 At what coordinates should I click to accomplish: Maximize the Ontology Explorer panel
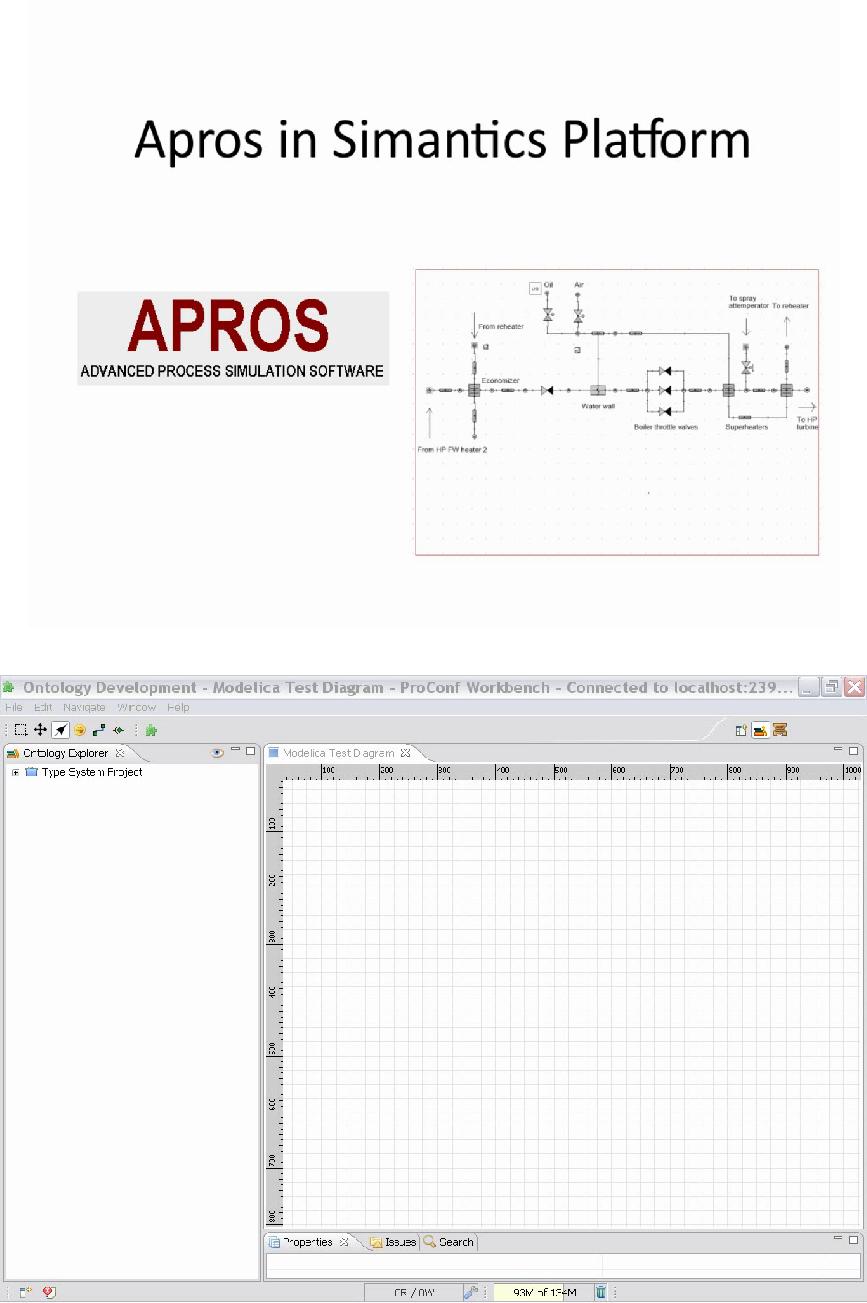pyautogui.click(x=250, y=750)
